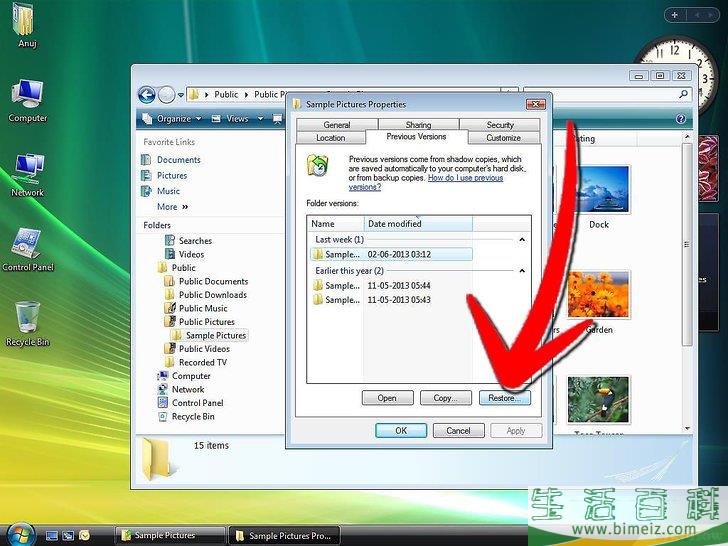Select version dated 02-06-2013 03:12
Viewport: 728px width, 546px height.
tap(391, 254)
